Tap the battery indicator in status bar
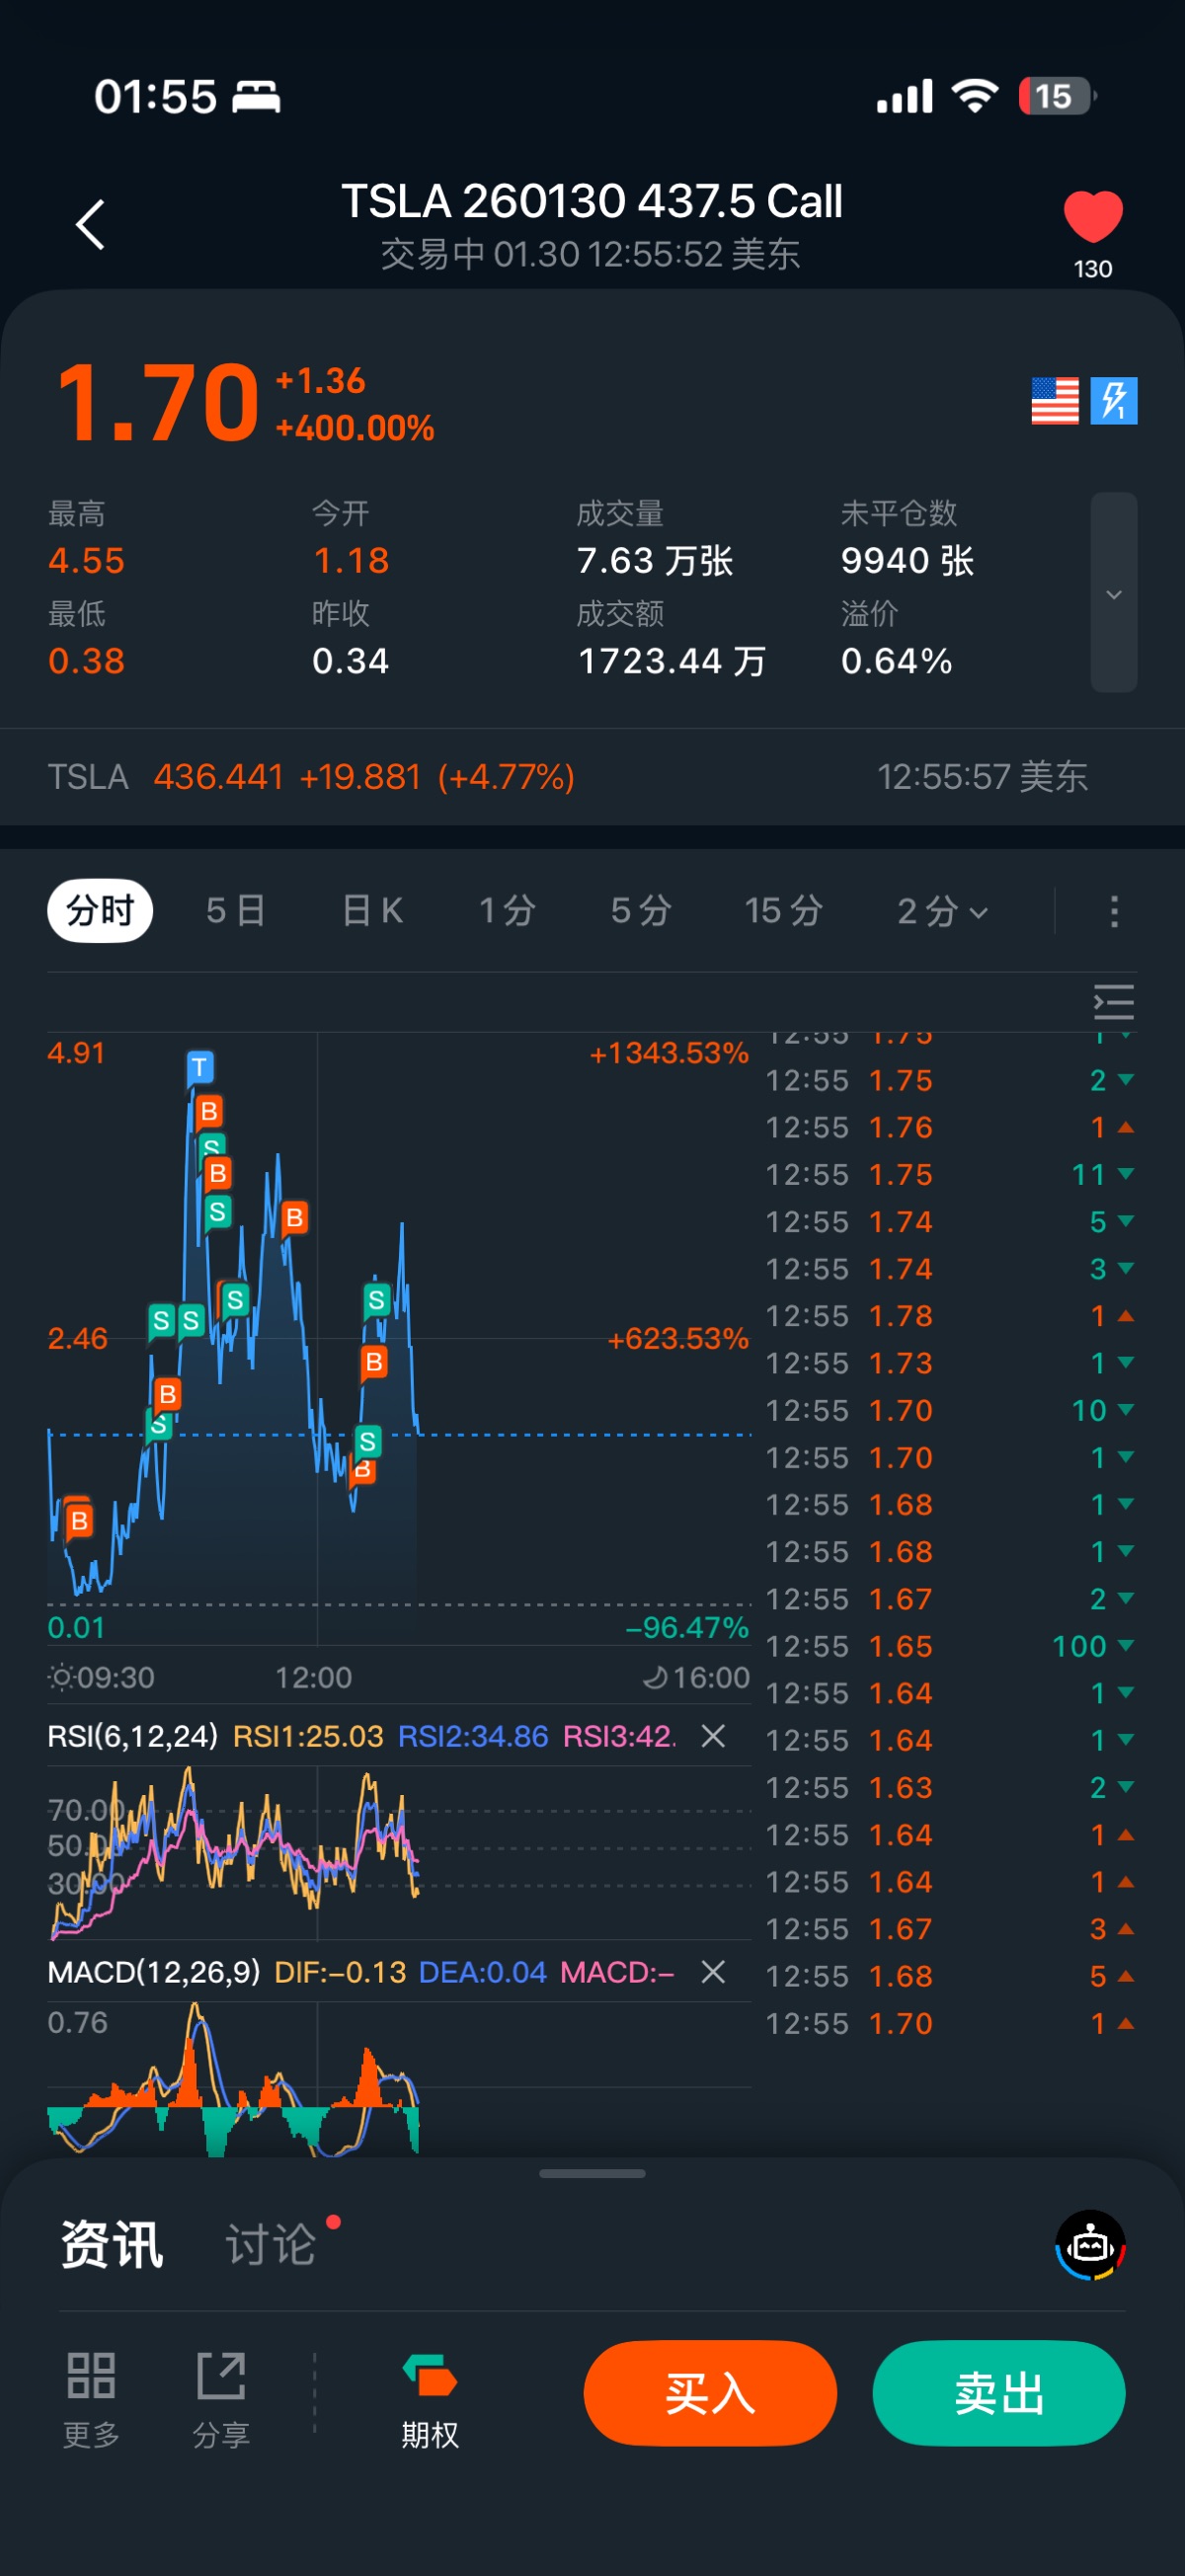The image size is (1185, 2576). click(1057, 96)
